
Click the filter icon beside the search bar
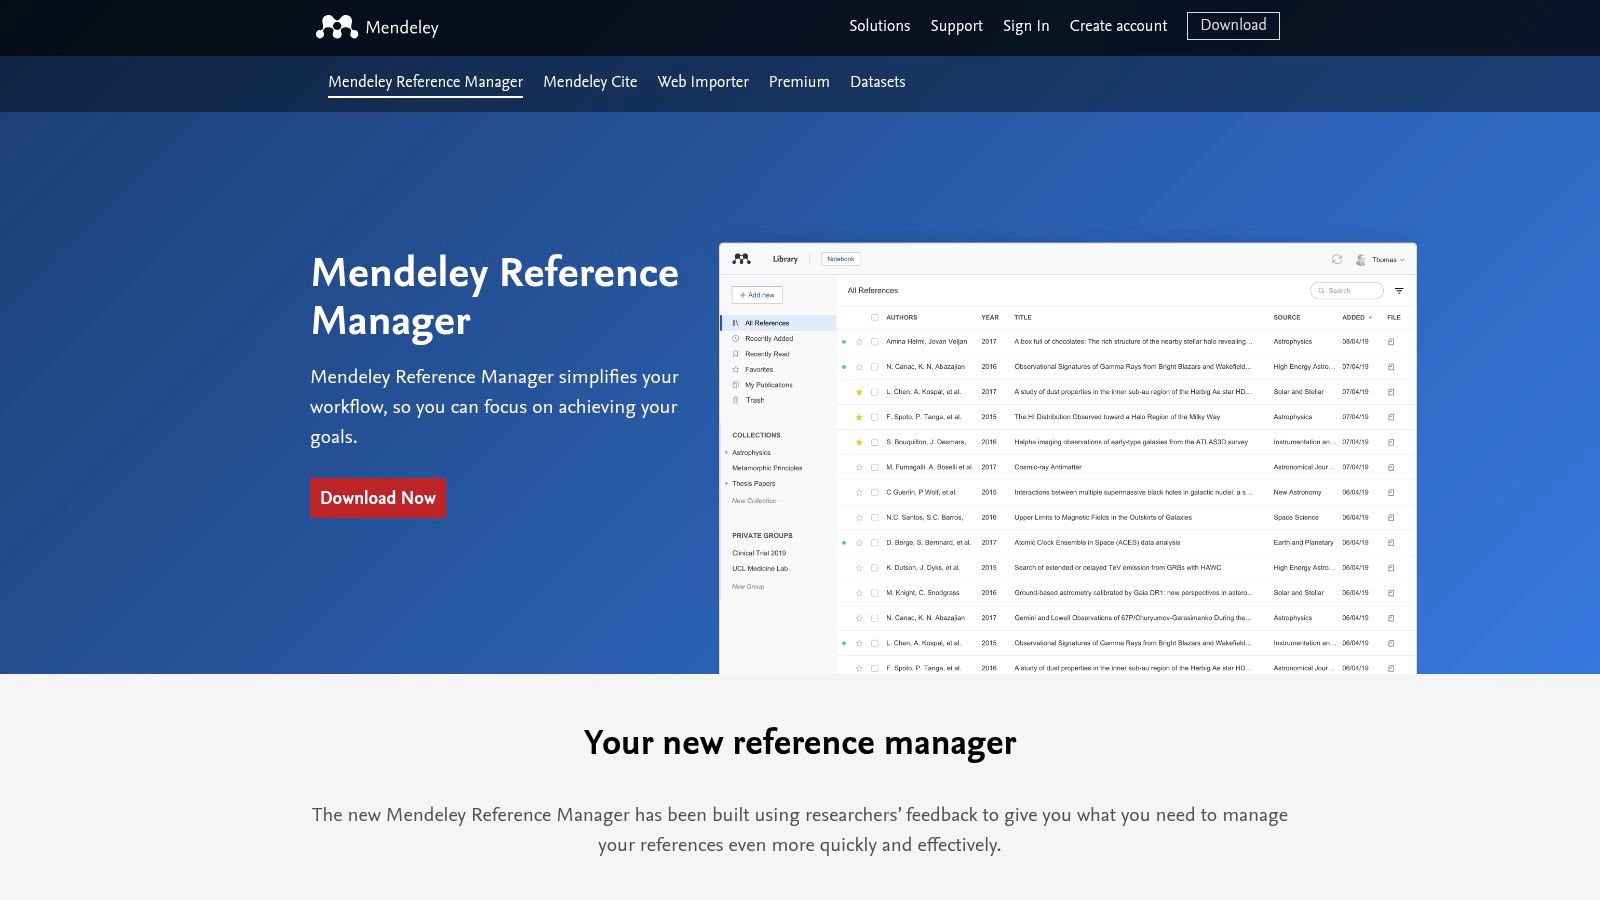(1399, 290)
